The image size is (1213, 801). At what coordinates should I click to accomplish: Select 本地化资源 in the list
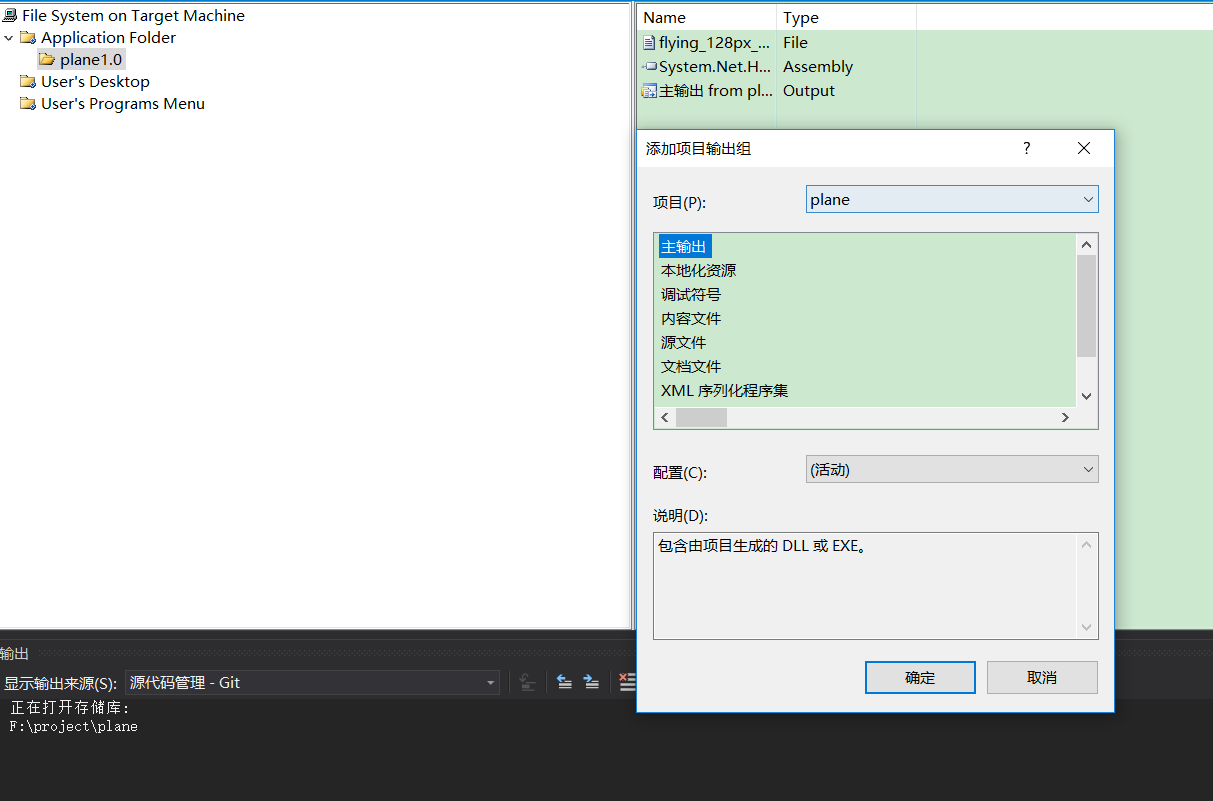pos(698,270)
